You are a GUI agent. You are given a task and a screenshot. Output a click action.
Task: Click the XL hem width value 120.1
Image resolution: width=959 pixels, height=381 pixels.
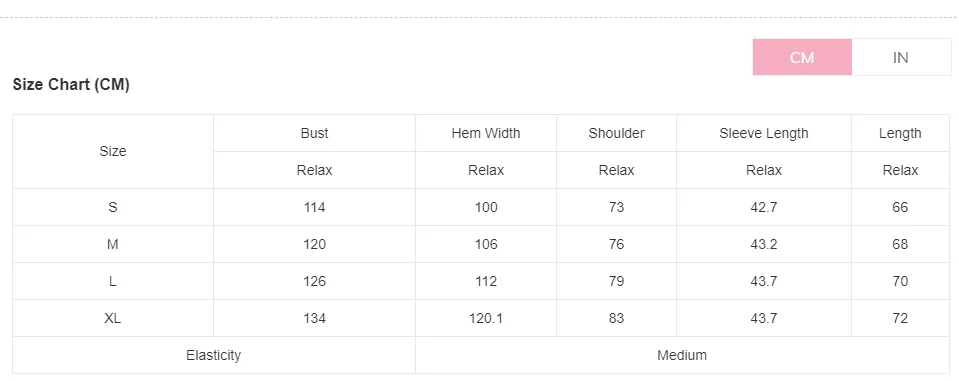(486, 318)
